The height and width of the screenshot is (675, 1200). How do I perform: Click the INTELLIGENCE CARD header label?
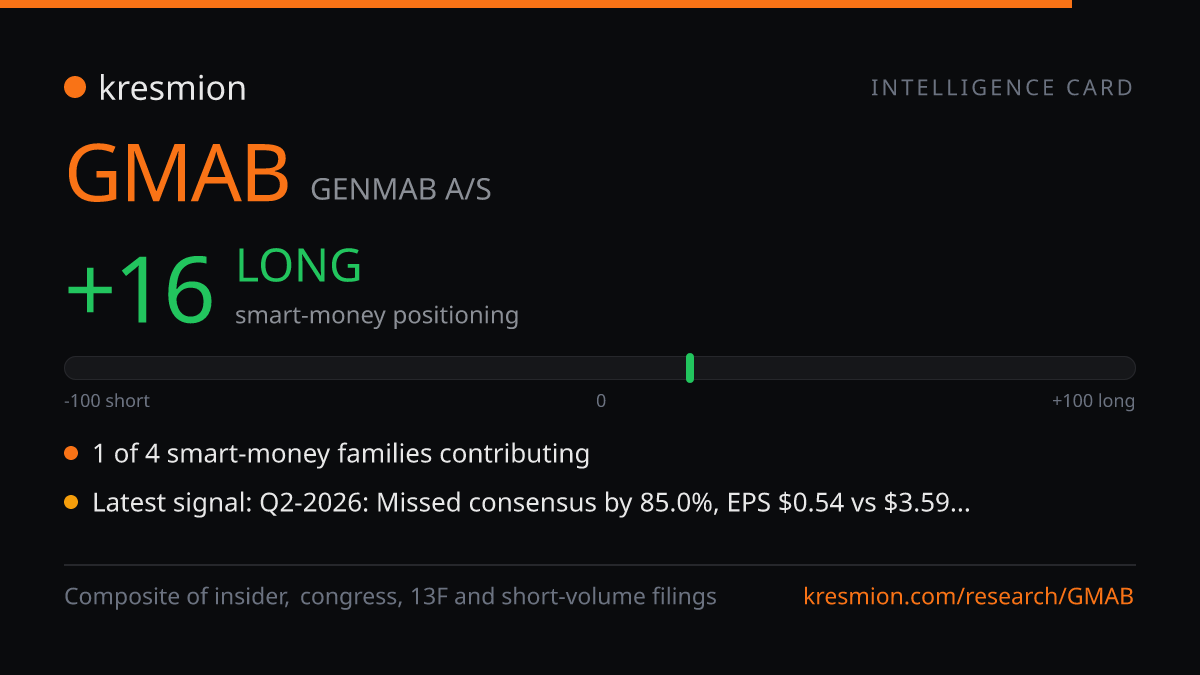point(1002,88)
